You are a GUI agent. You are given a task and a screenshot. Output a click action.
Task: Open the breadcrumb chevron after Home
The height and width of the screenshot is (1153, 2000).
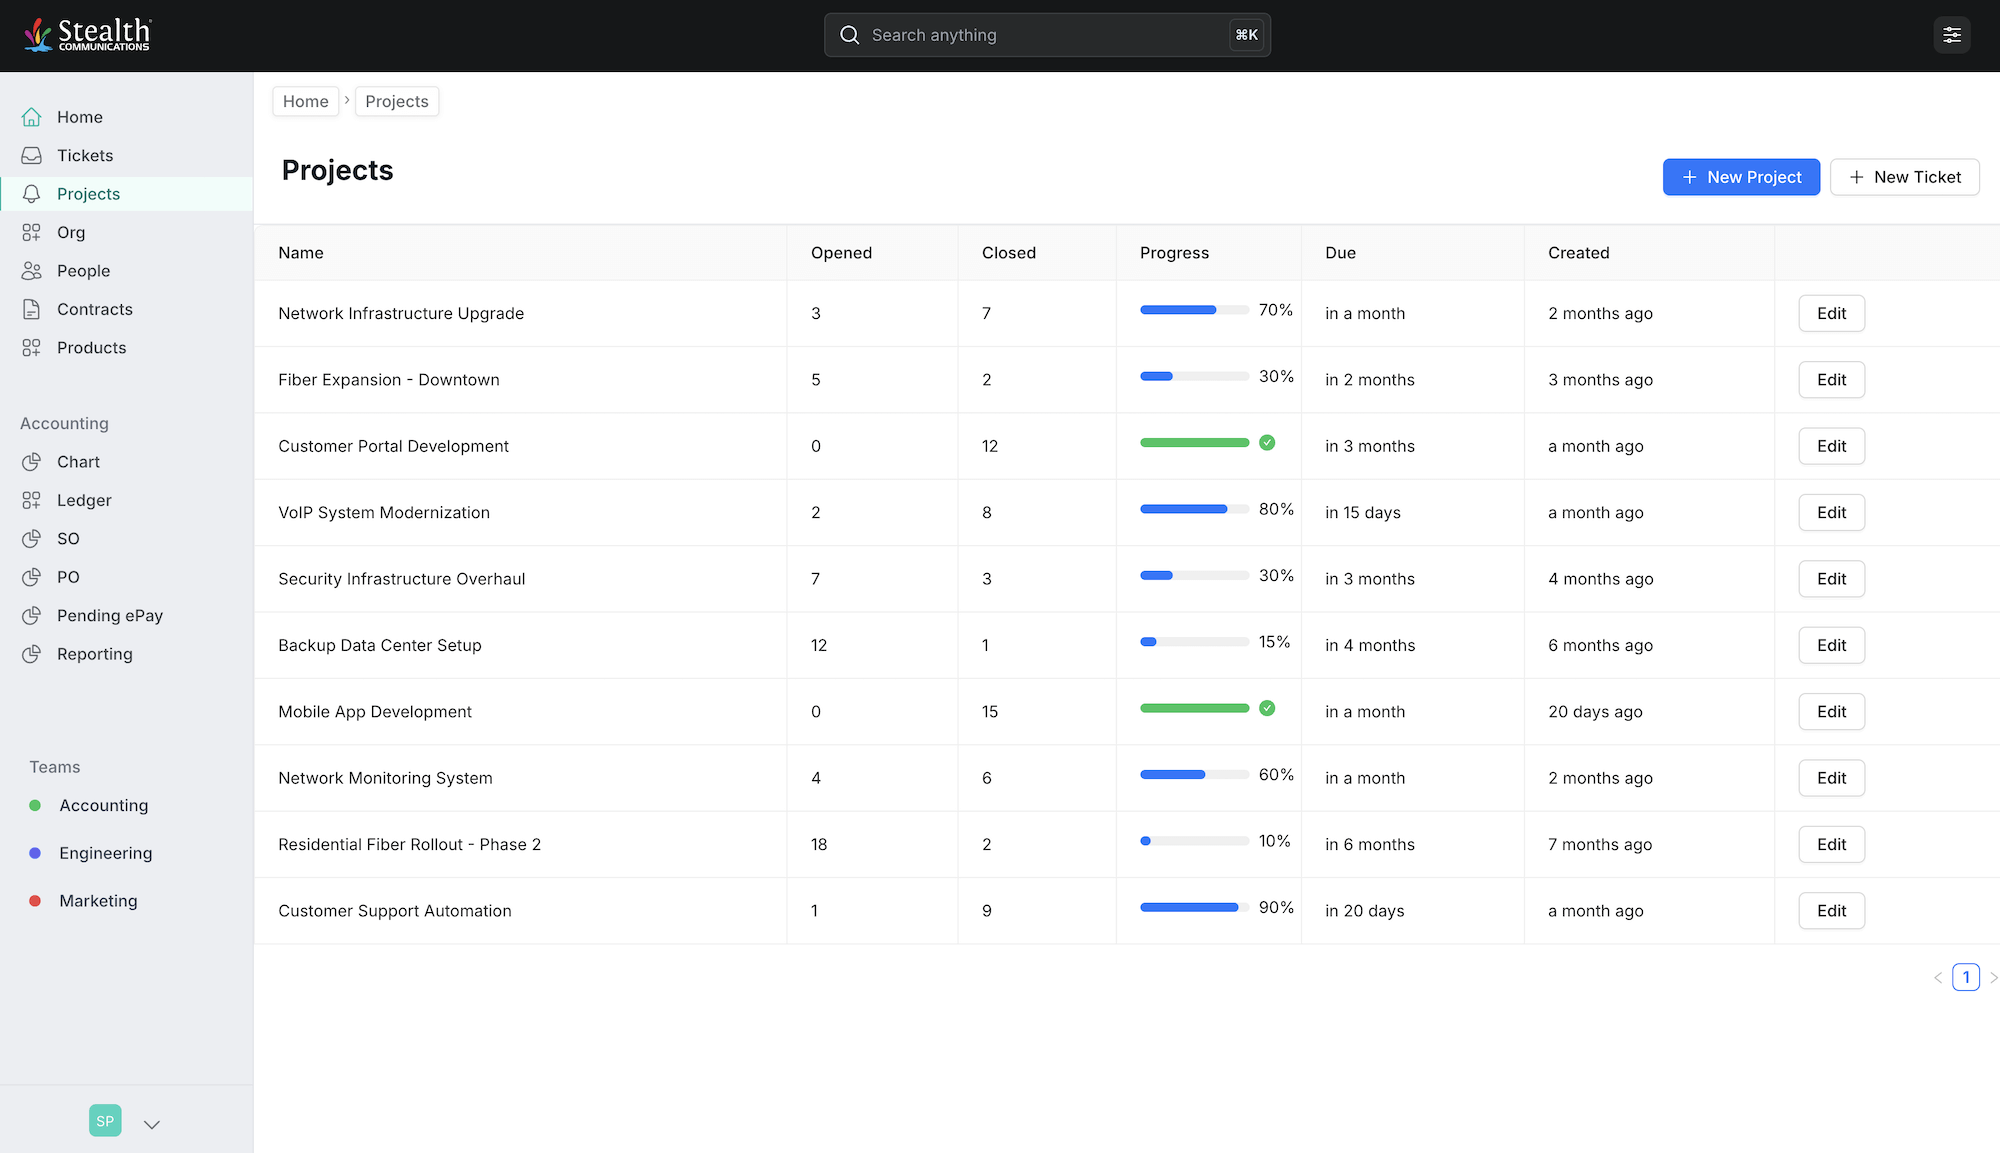346,101
